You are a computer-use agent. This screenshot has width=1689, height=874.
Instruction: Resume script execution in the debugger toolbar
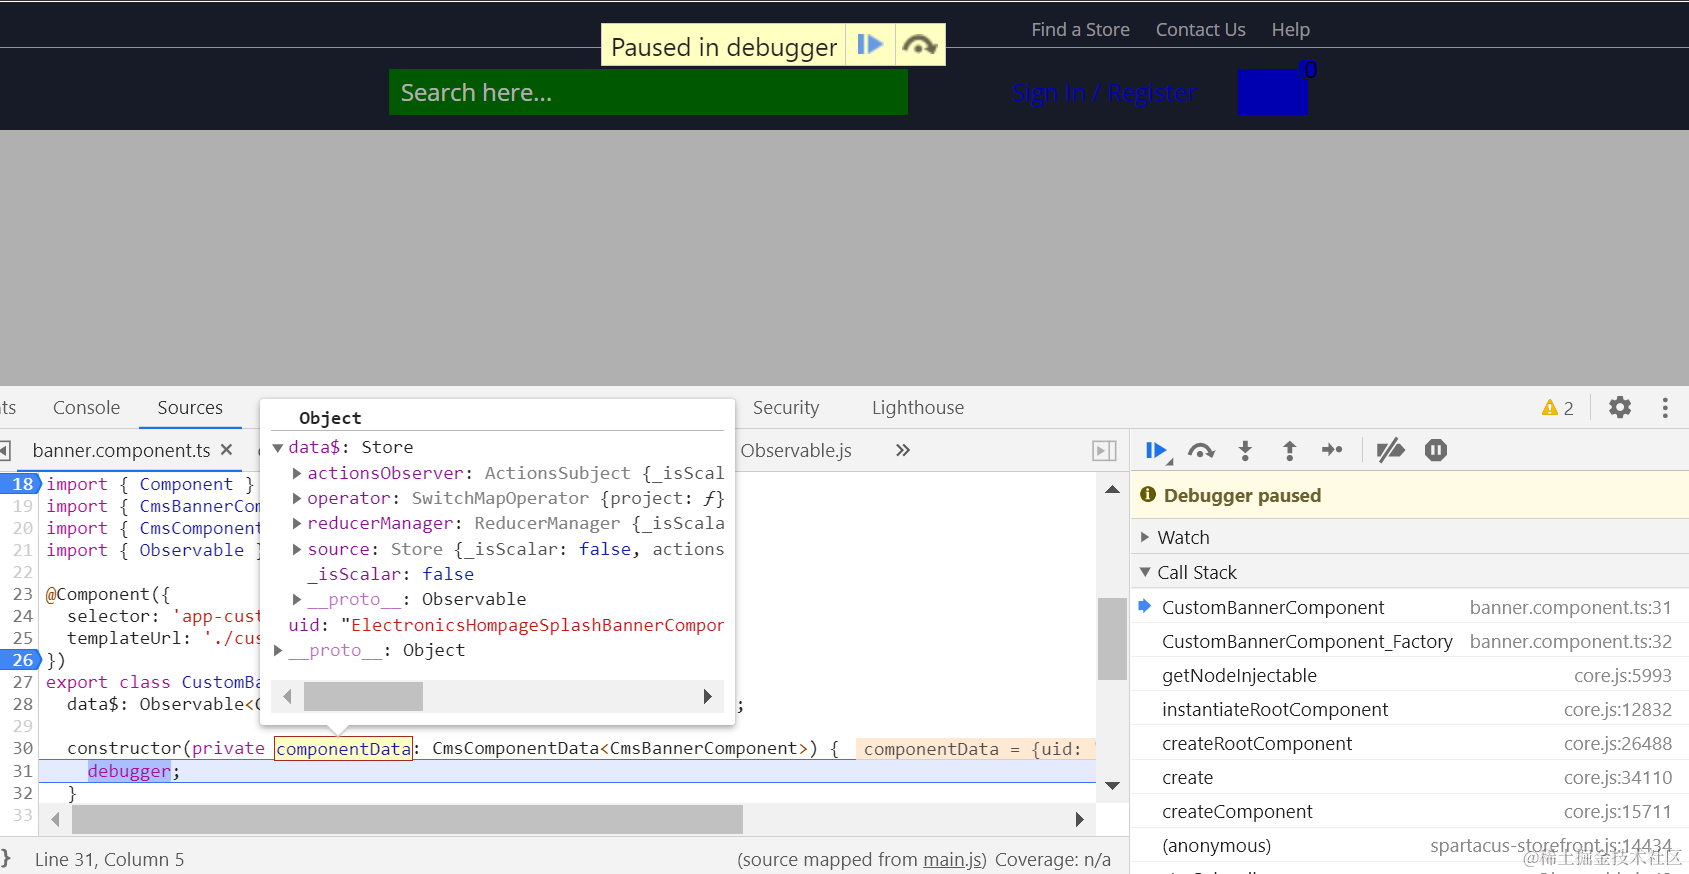(1156, 451)
